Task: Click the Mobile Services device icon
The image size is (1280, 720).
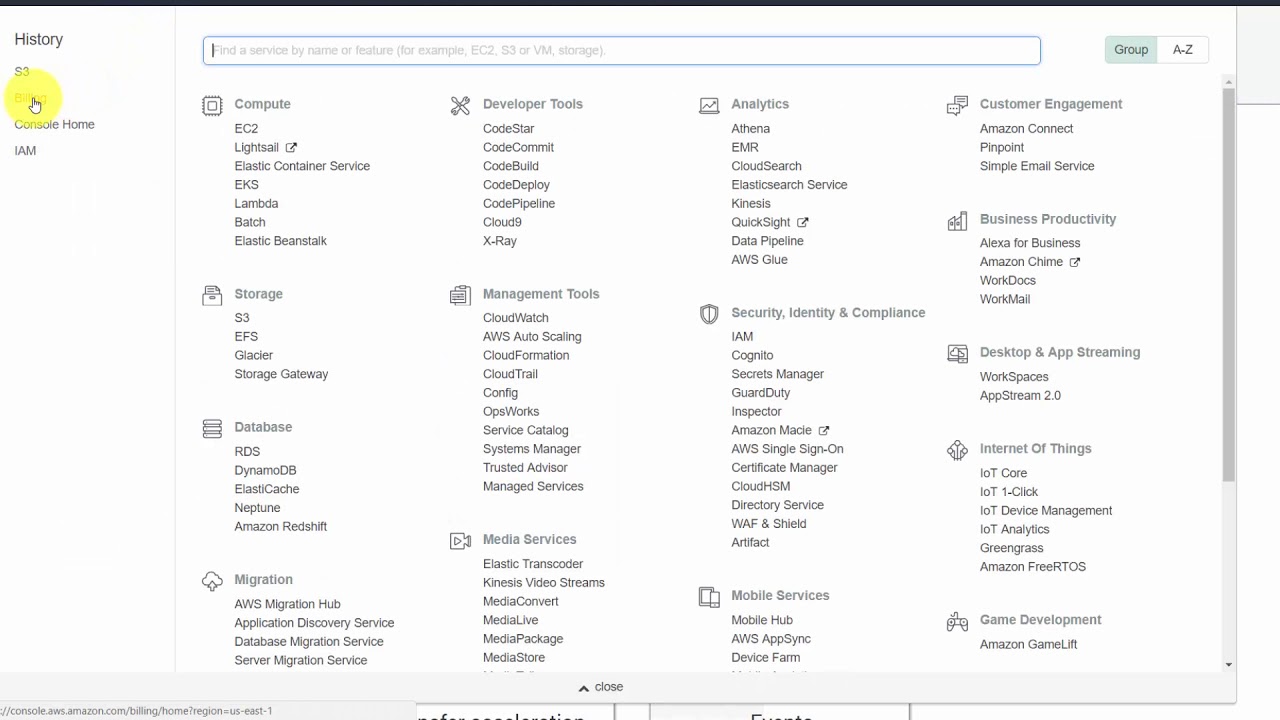Action: tap(709, 597)
